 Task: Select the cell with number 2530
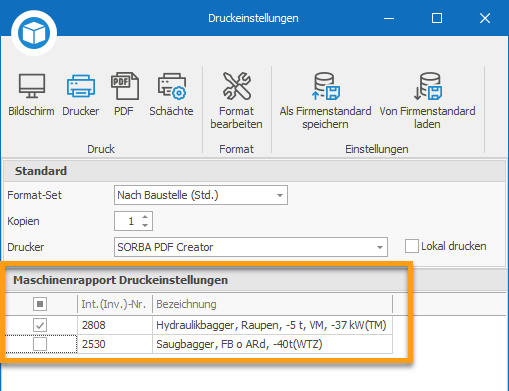click(x=115, y=344)
